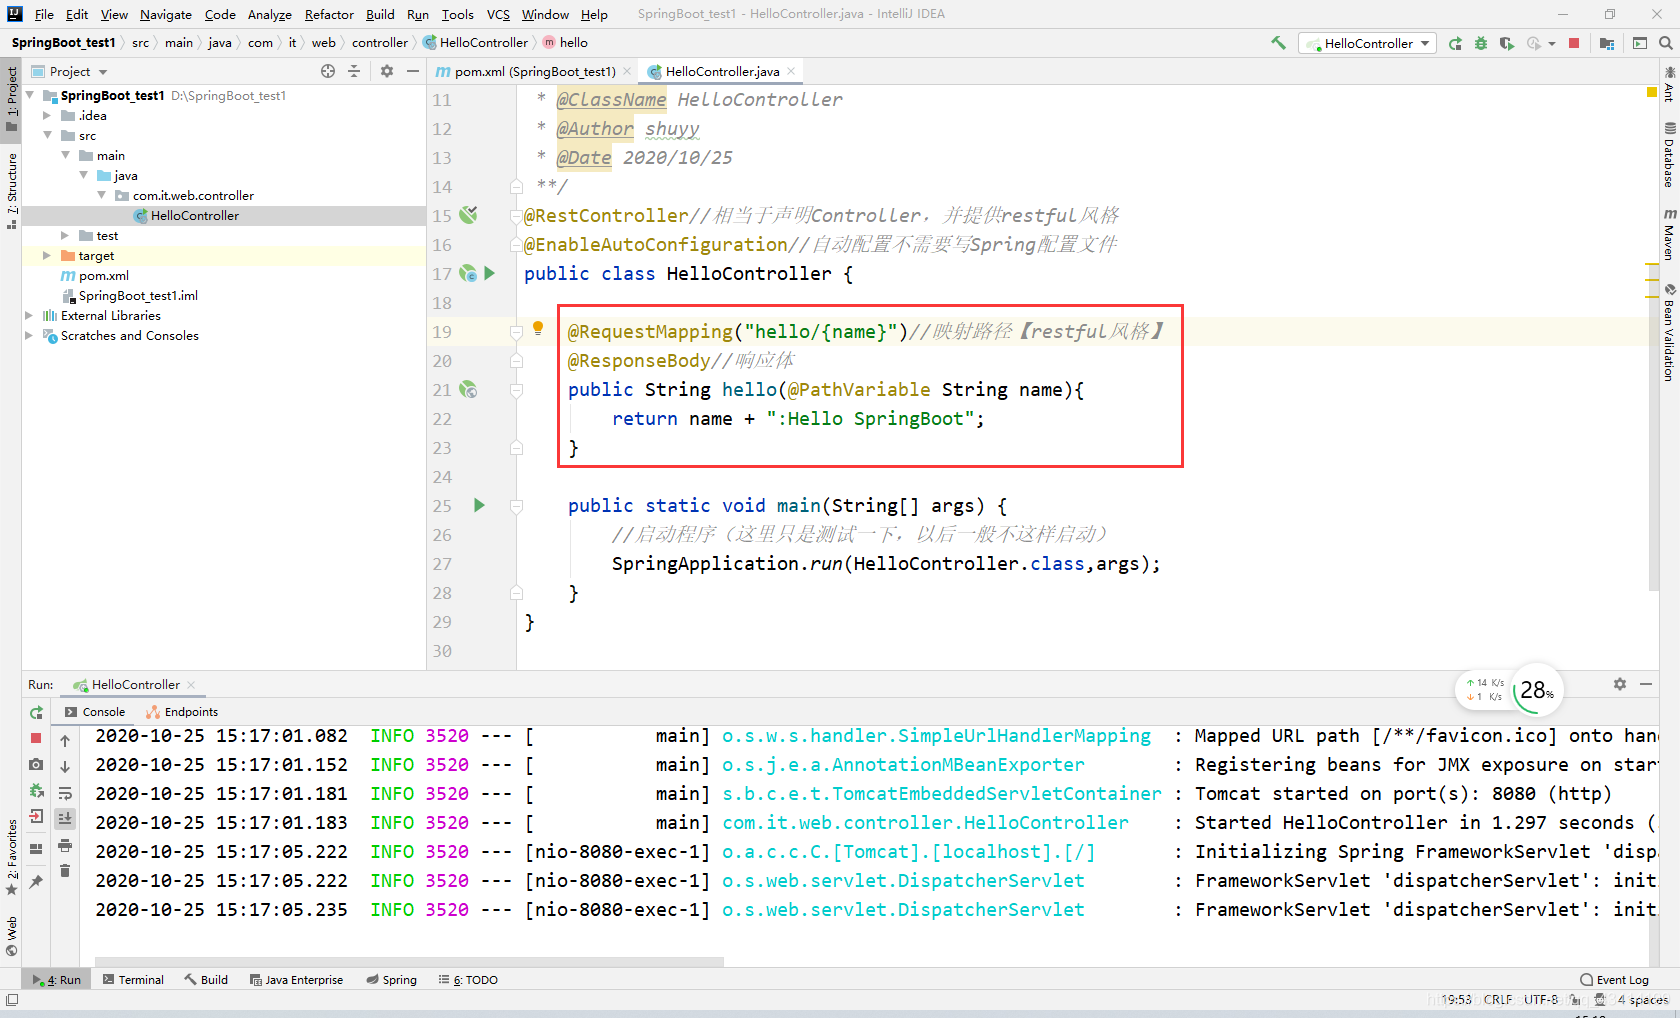Toggle scroll to end in the console
The width and height of the screenshot is (1680, 1018).
tap(65, 818)
